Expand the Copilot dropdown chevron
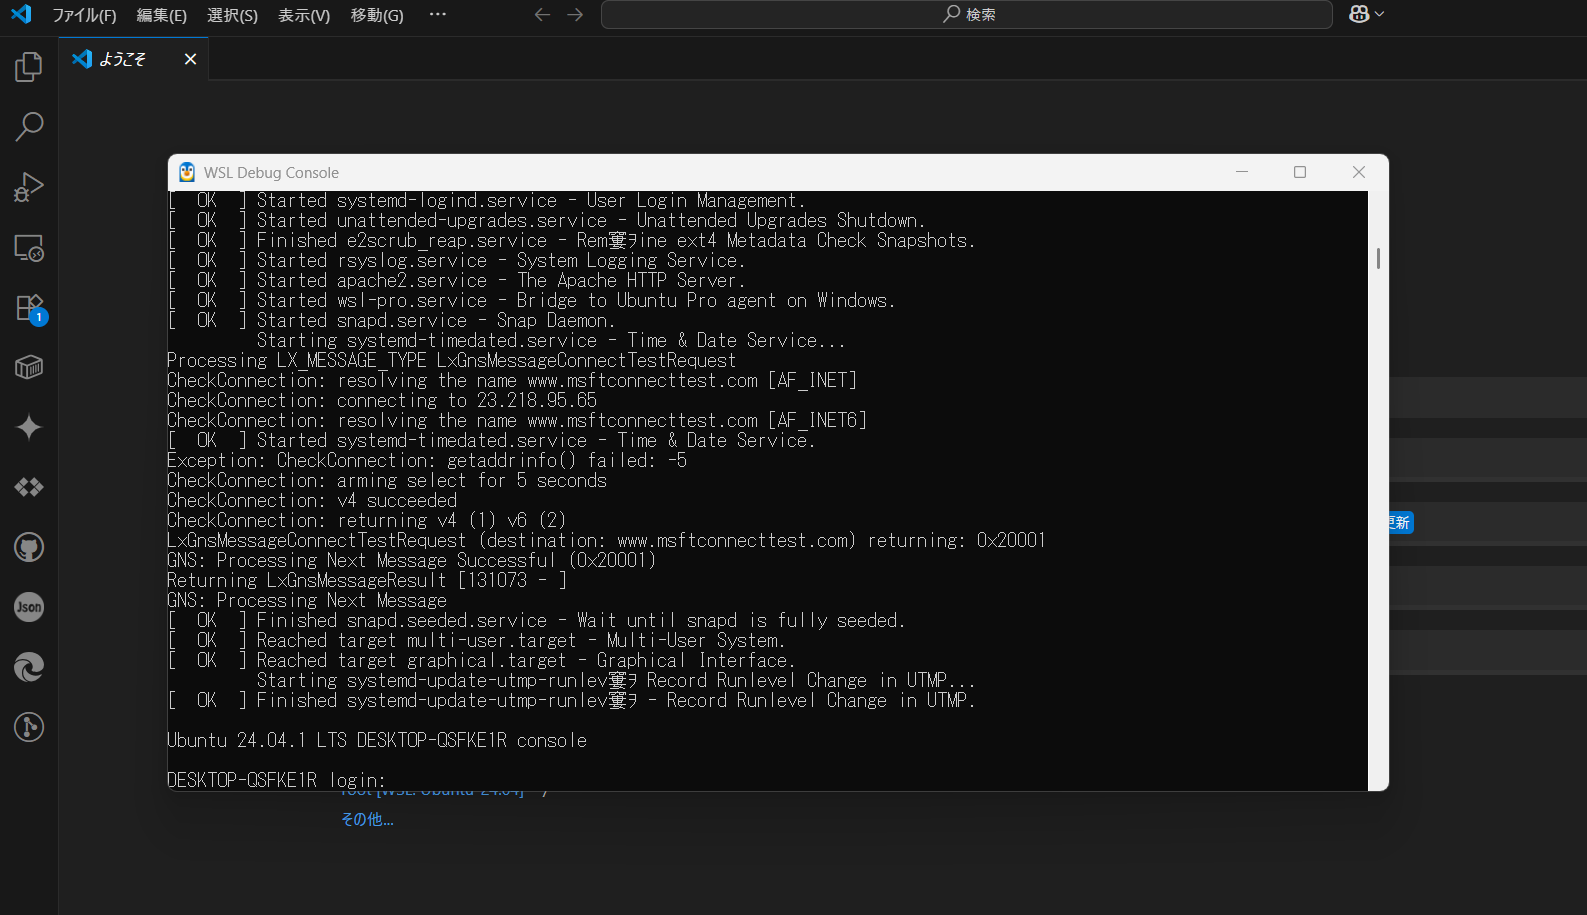Image resolution: width=1587 pixels, height=915 pixels. click(1380, 14)
